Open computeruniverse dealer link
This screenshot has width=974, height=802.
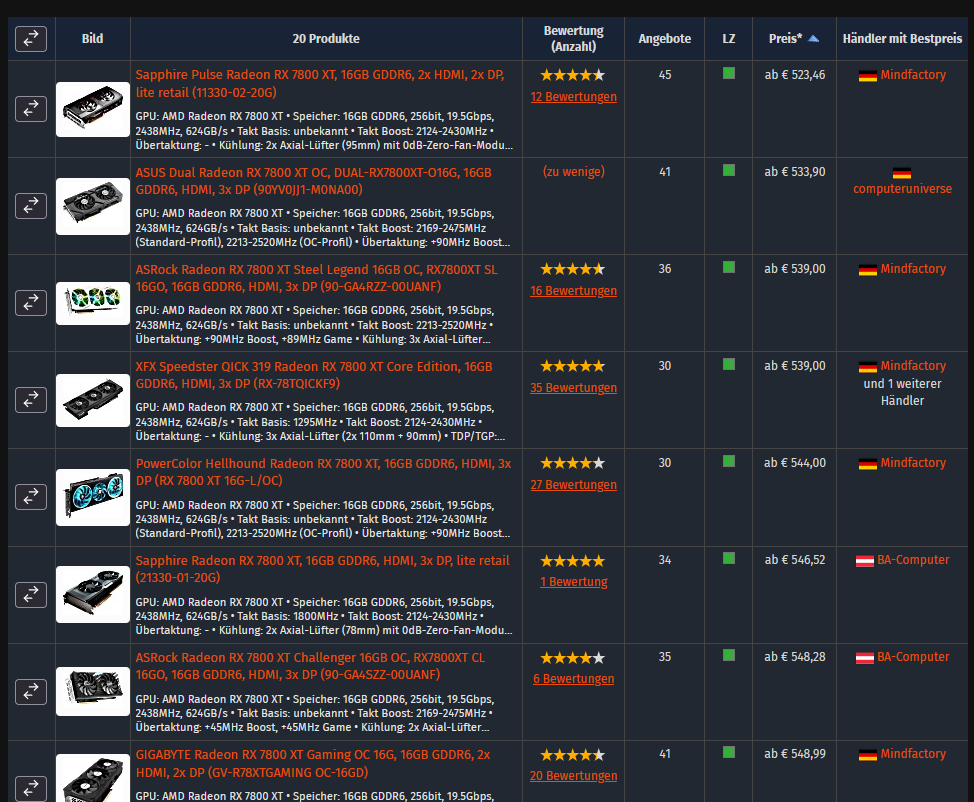coord(902,189)
